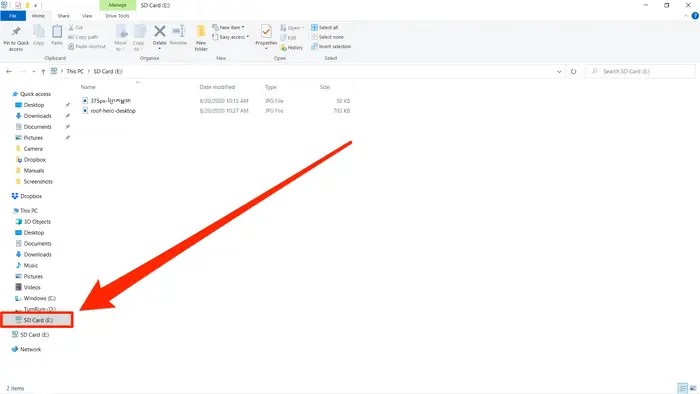Open the New item dropdown
This screenshot has width=700, height=394.
point(228,28)
